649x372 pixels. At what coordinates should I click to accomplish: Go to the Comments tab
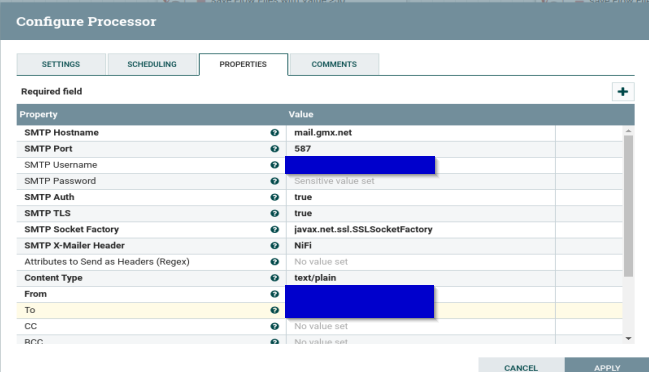(x=334, y=64)
